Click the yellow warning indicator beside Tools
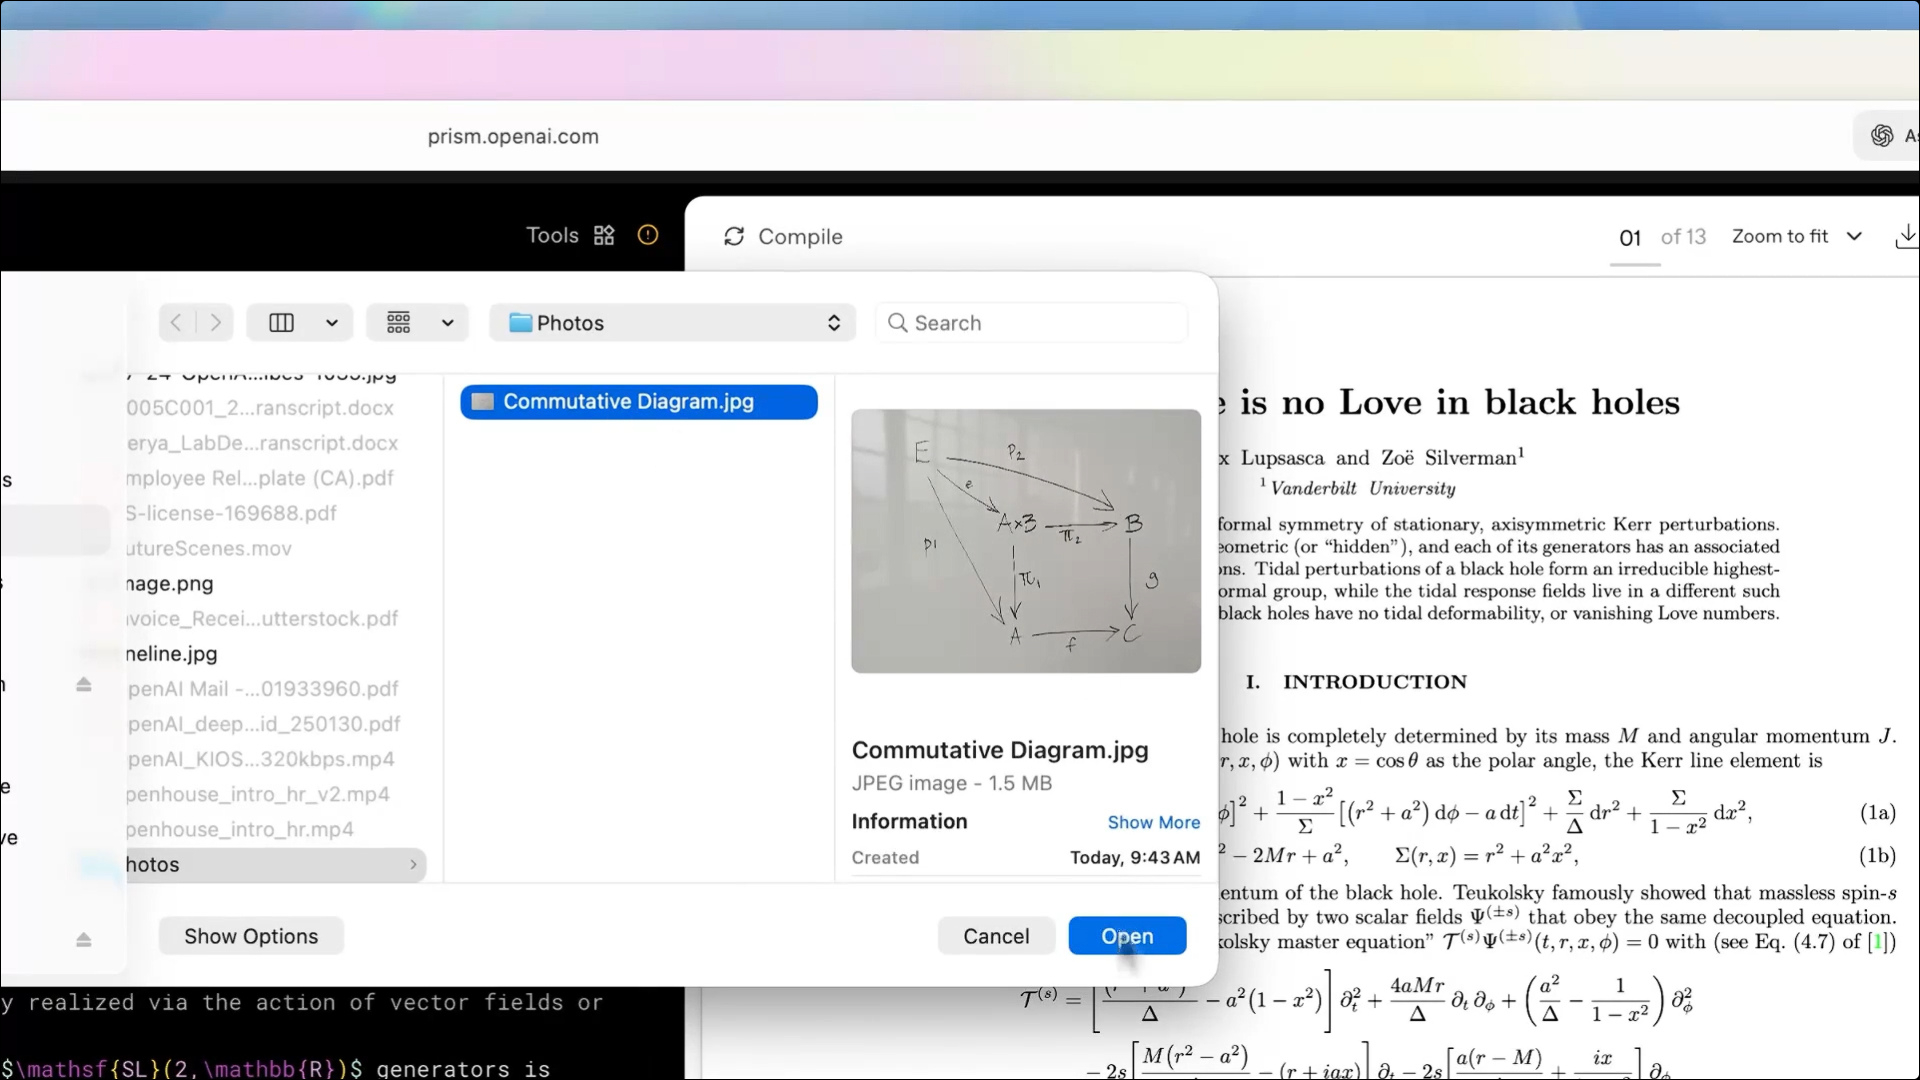Image resolution: width=1920 pixels, height=1080 pixels. click(x=647, y=235)
